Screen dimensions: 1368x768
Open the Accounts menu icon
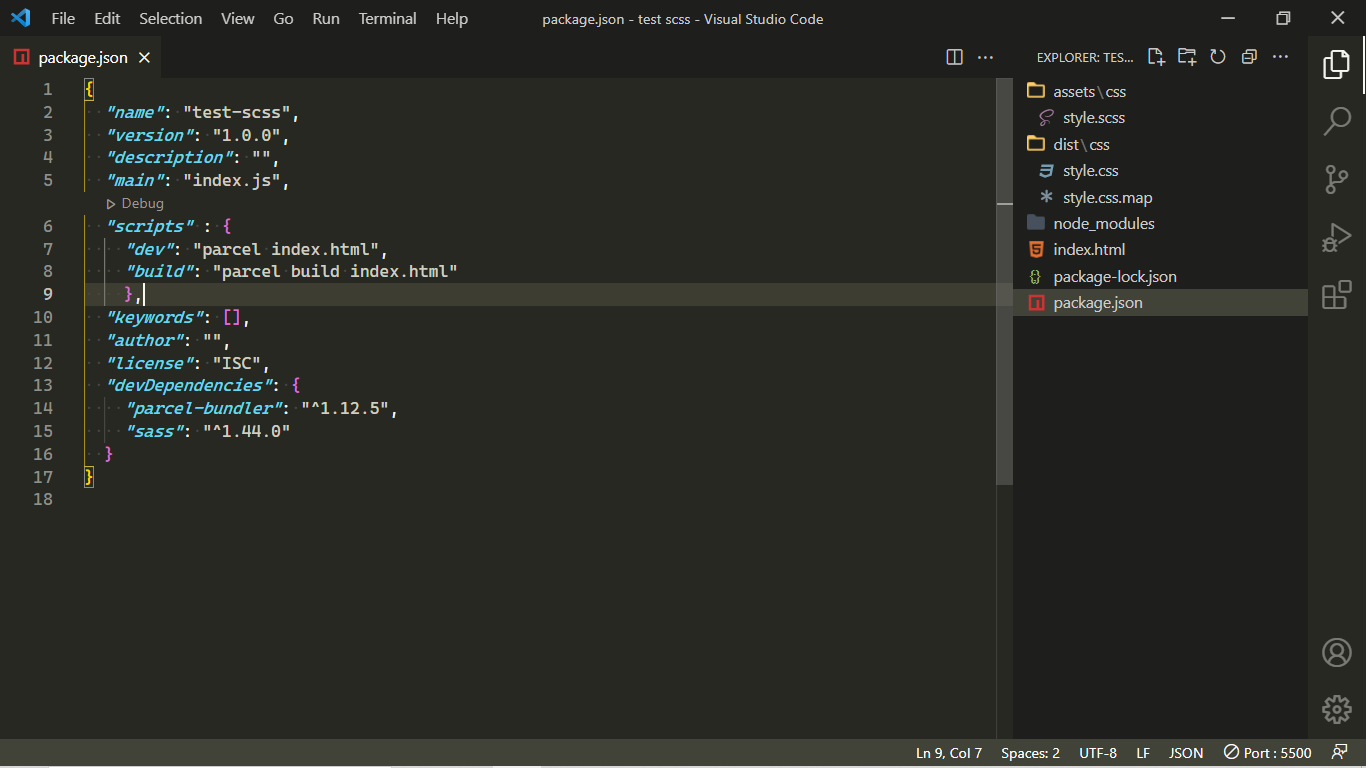pos(1337,652)
